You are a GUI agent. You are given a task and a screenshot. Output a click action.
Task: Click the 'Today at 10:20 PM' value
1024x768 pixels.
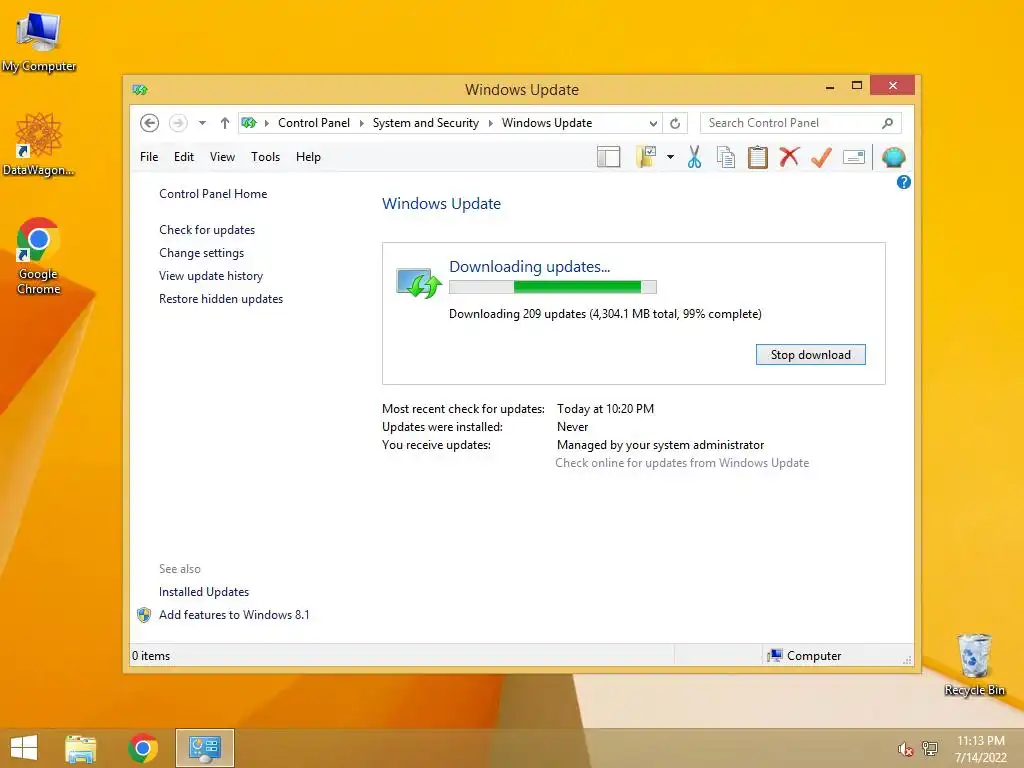tap(605, 409)
